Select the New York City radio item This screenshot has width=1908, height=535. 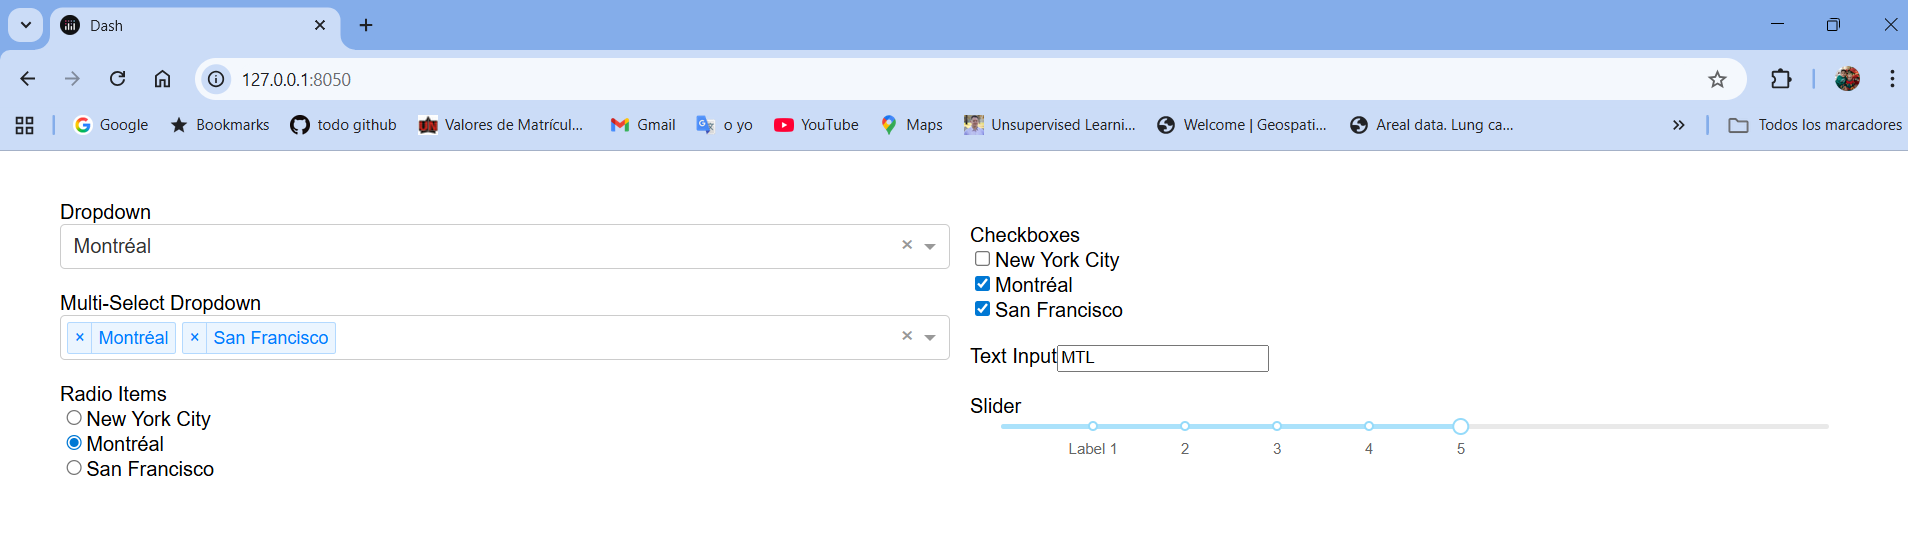[74, 418]
